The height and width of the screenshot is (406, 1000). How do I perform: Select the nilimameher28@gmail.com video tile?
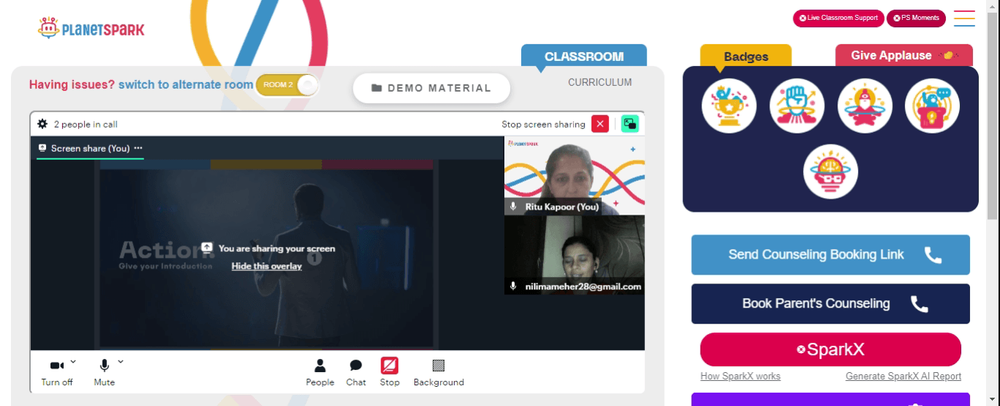574,255
